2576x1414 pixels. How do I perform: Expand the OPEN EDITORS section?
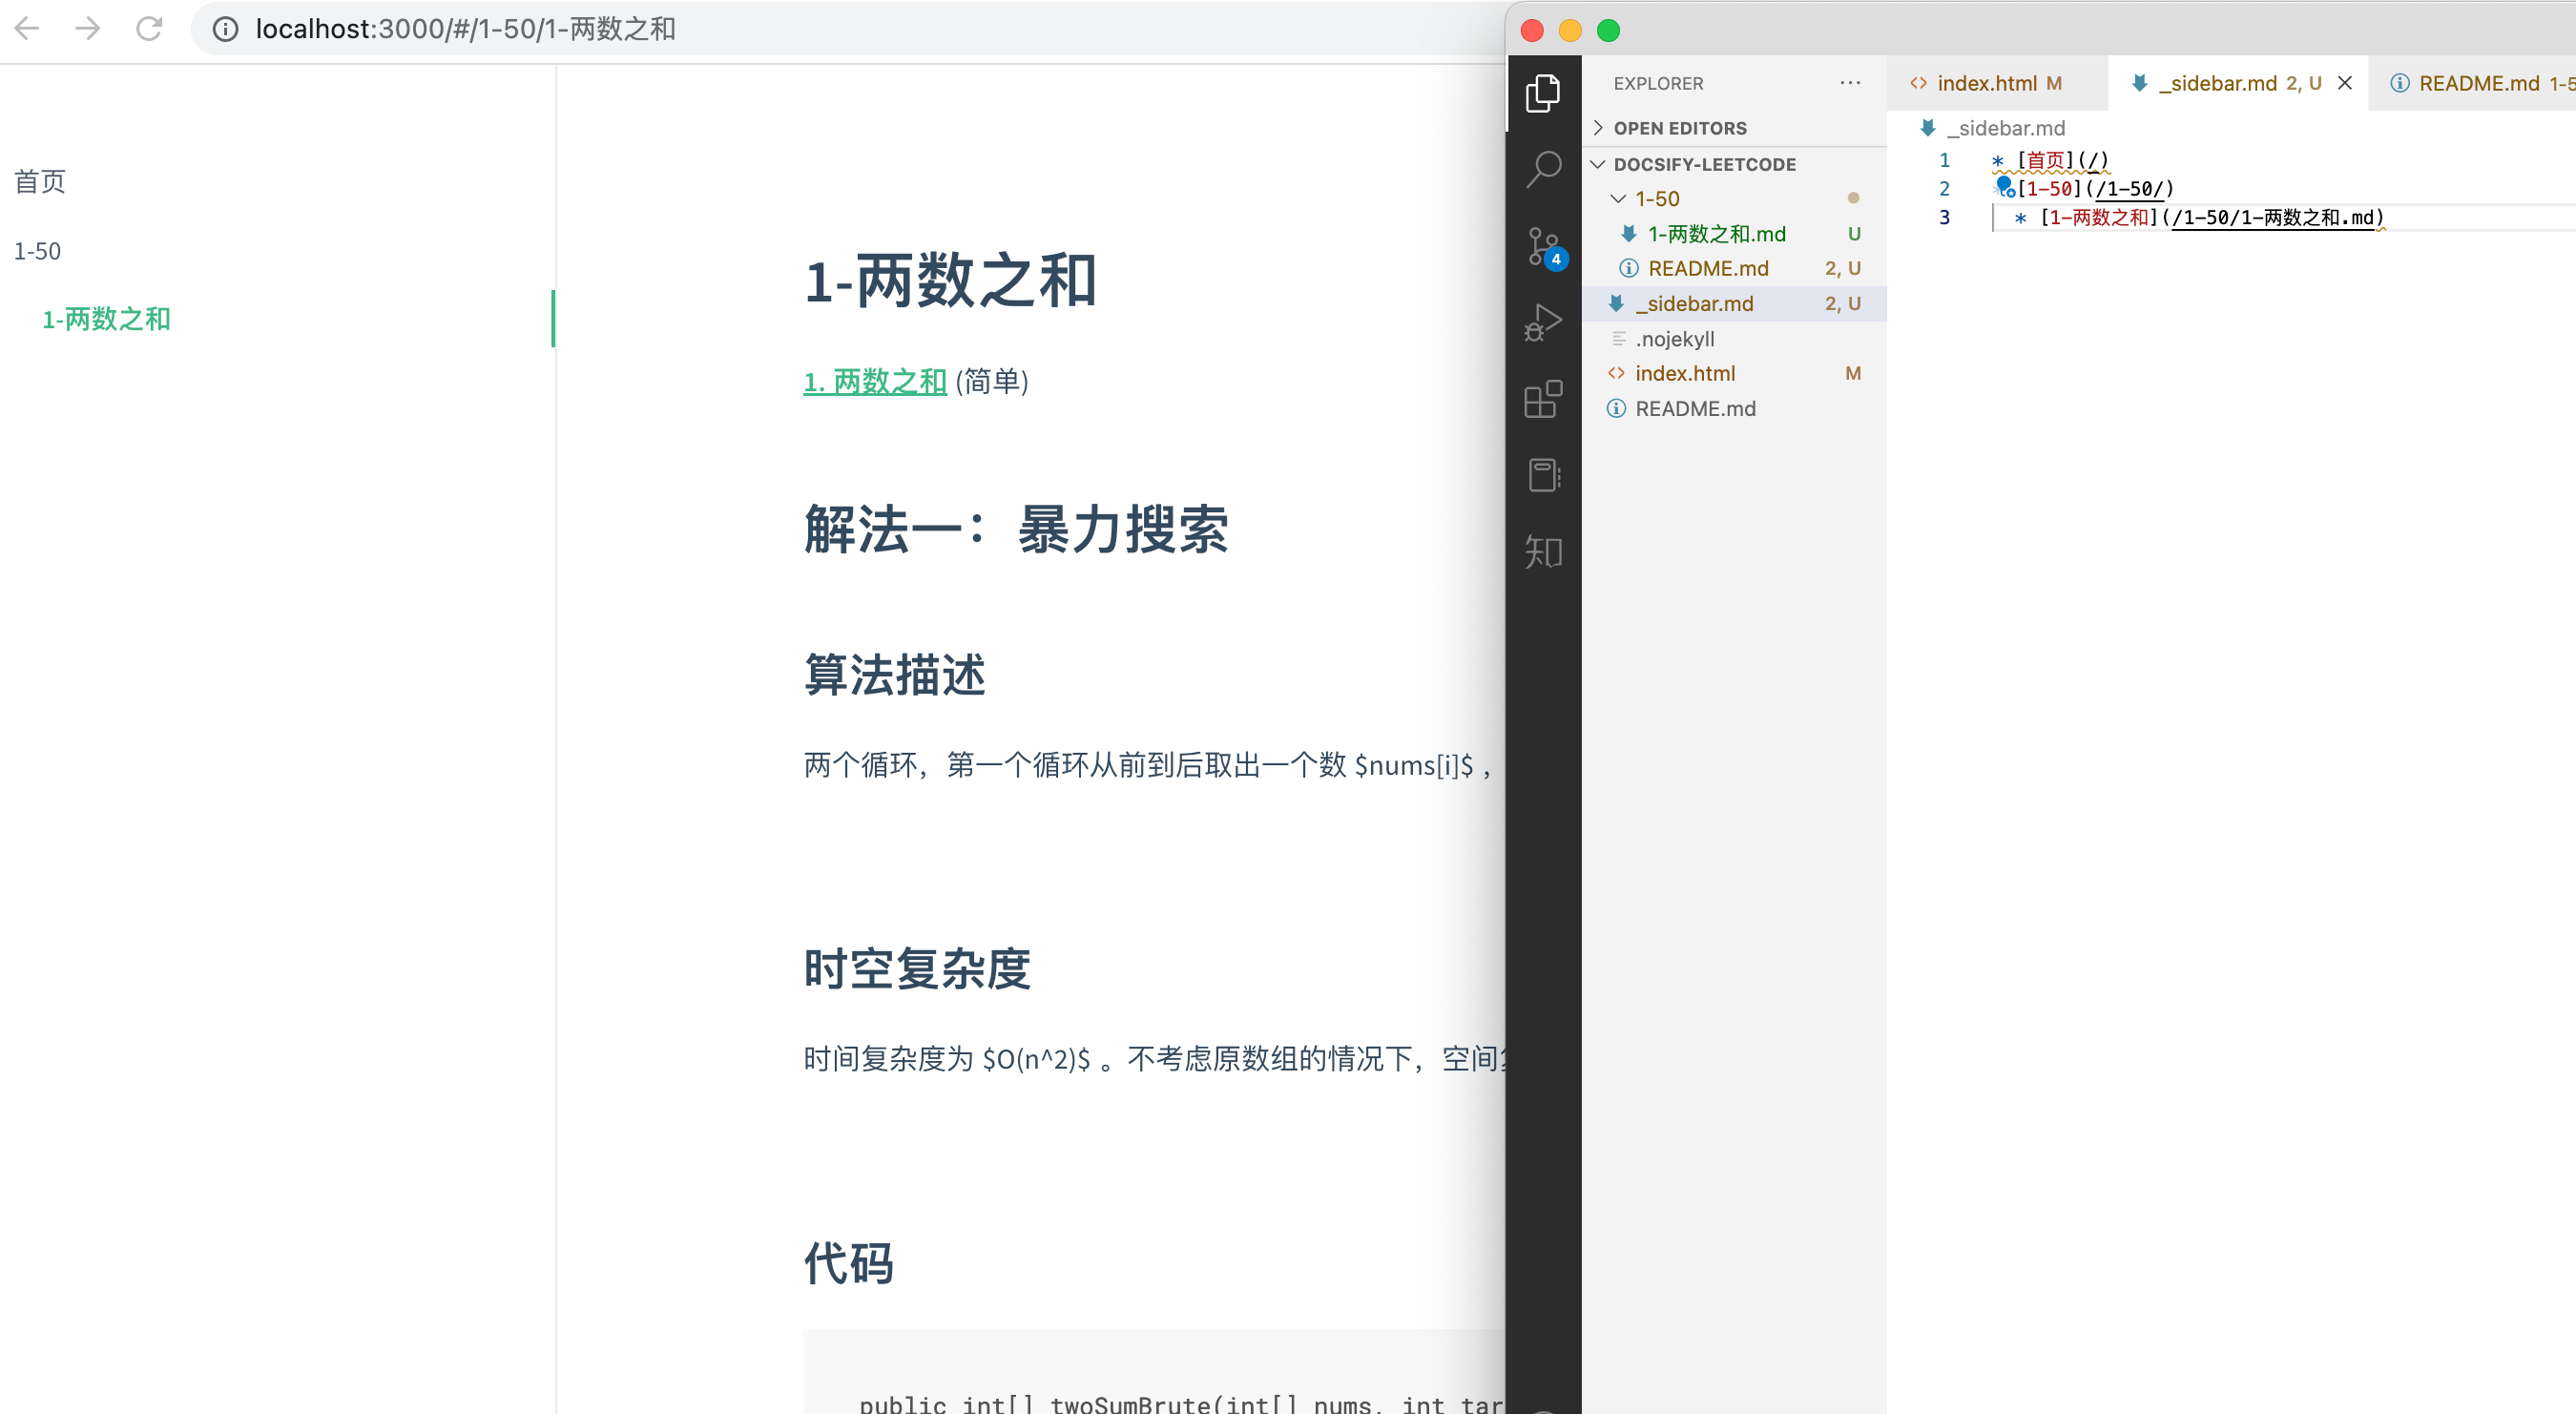point(1680,128)
